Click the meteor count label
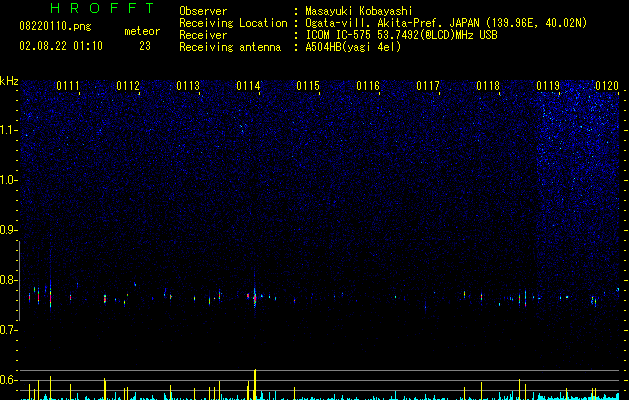This screenshot has height=400, width=629. 142,31
